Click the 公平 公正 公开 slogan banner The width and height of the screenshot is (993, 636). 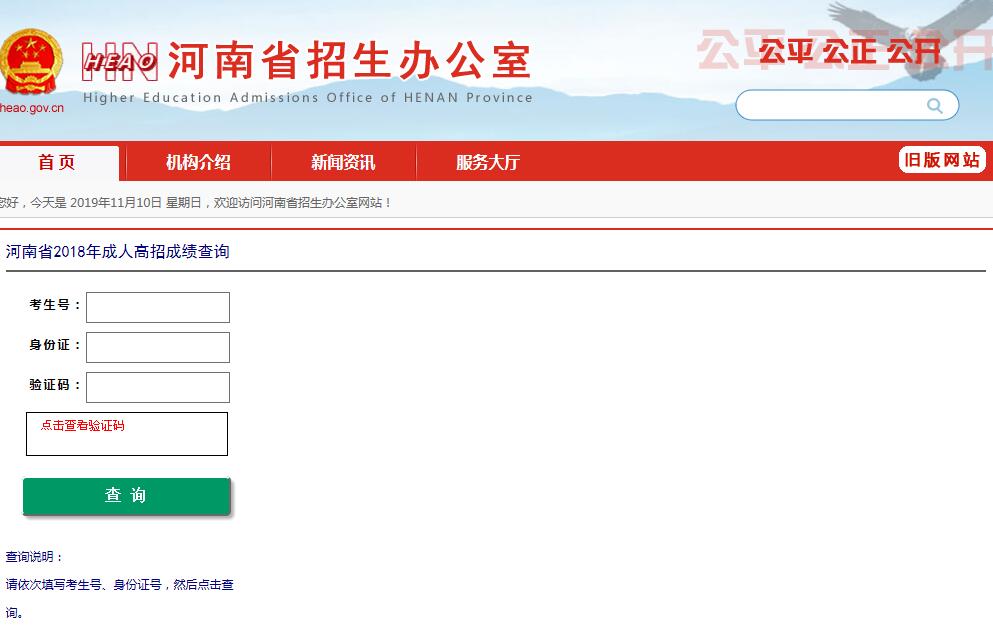point(848,52)
